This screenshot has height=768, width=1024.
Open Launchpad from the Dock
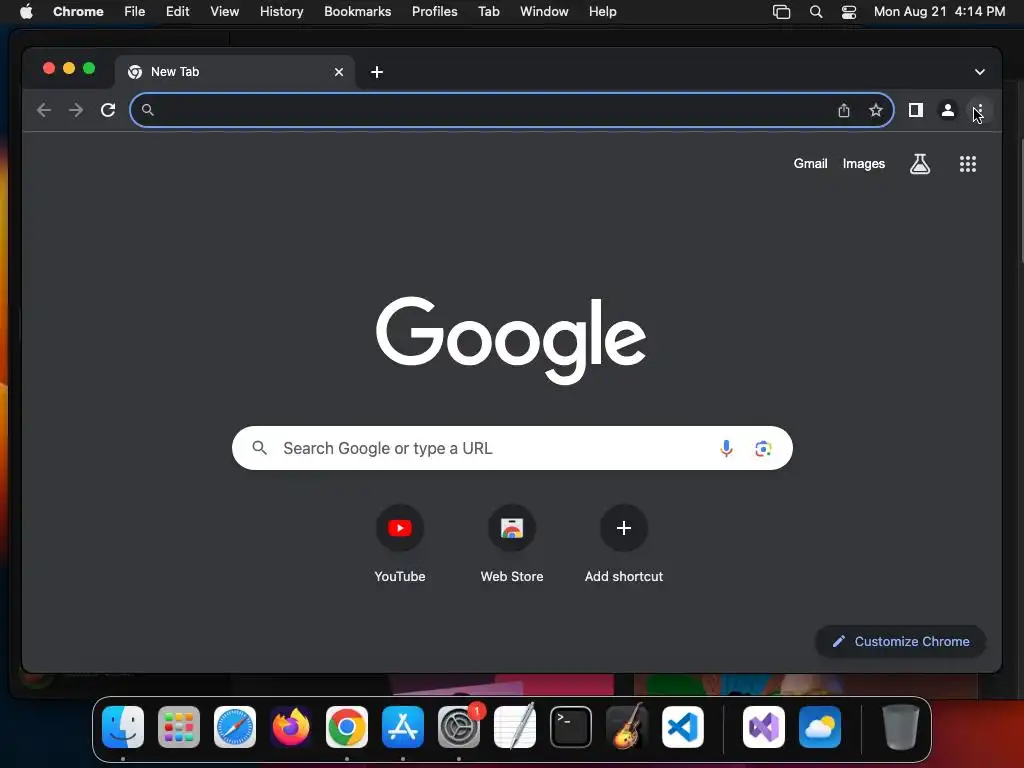coord(179,727)
